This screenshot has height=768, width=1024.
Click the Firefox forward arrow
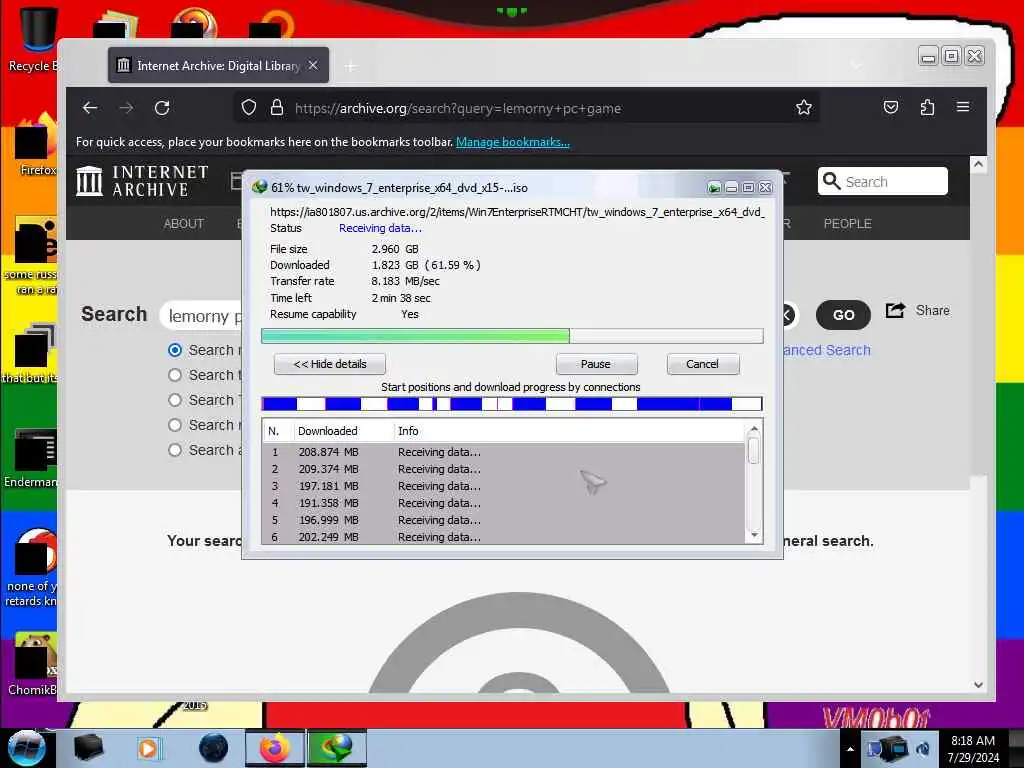coord(126,108)
